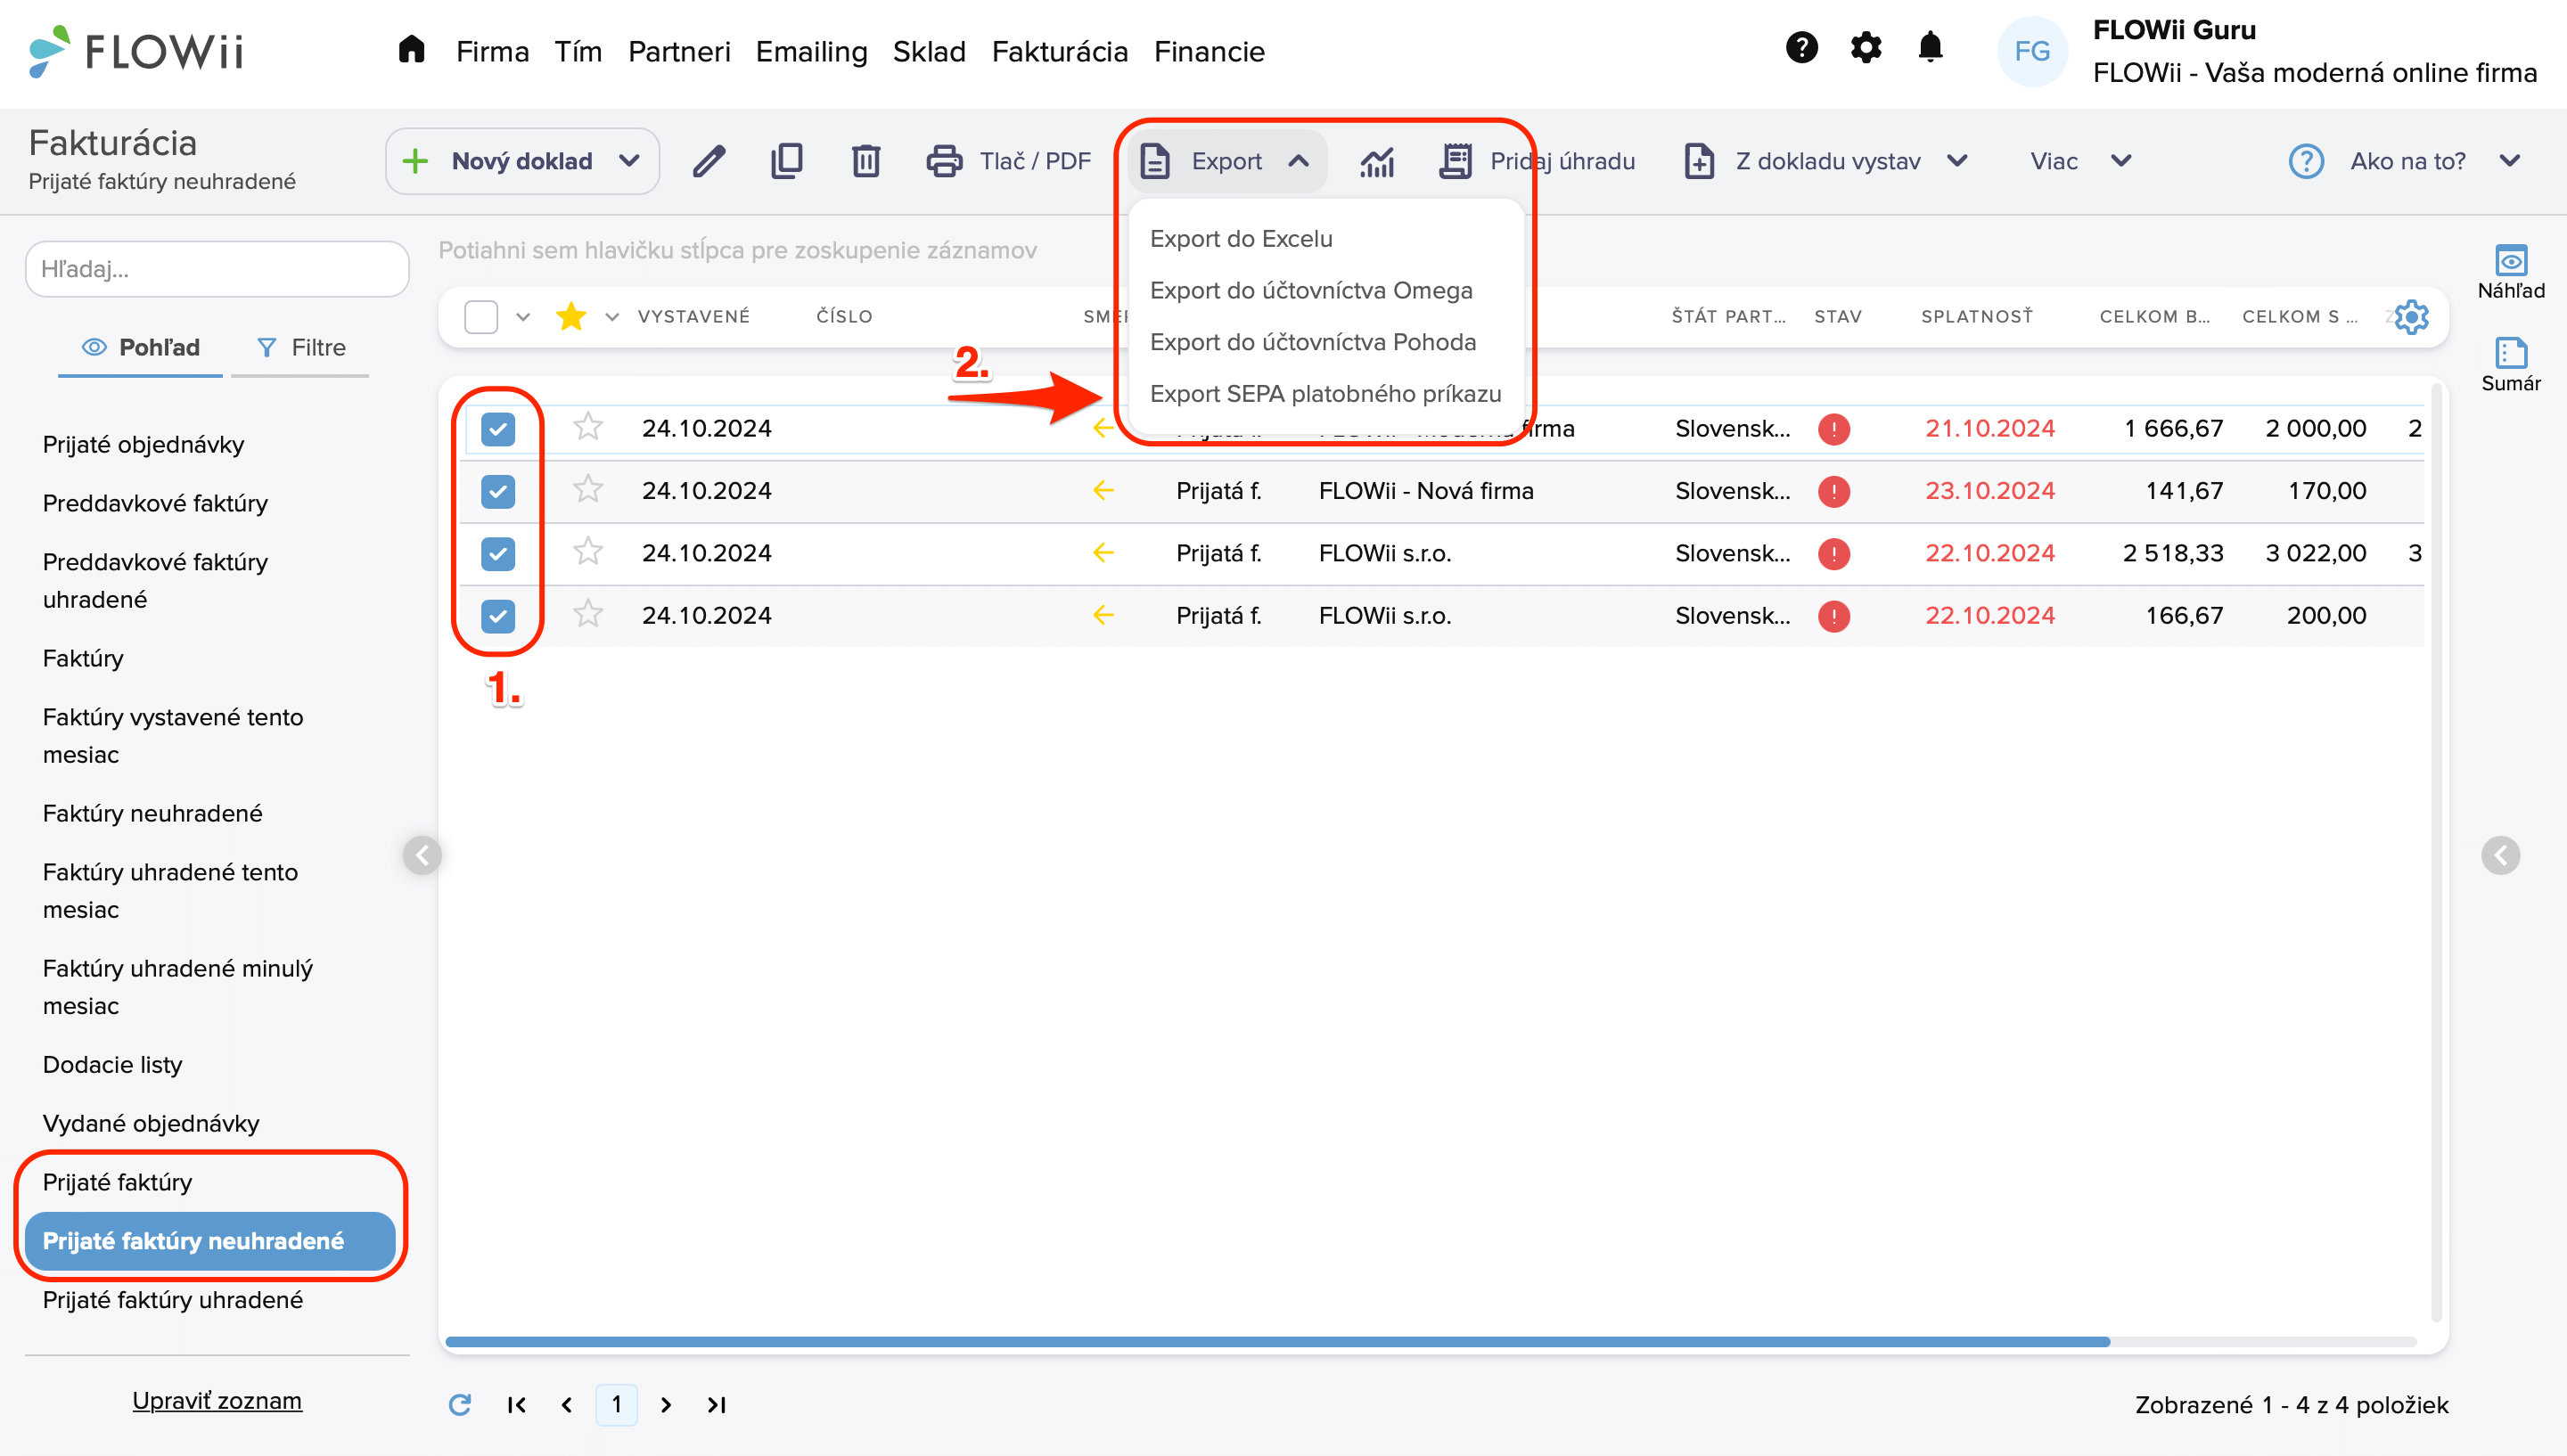Open the Fakturácia top menu
This screenshot has height=1456, width=2567.
pos(1059,51)
